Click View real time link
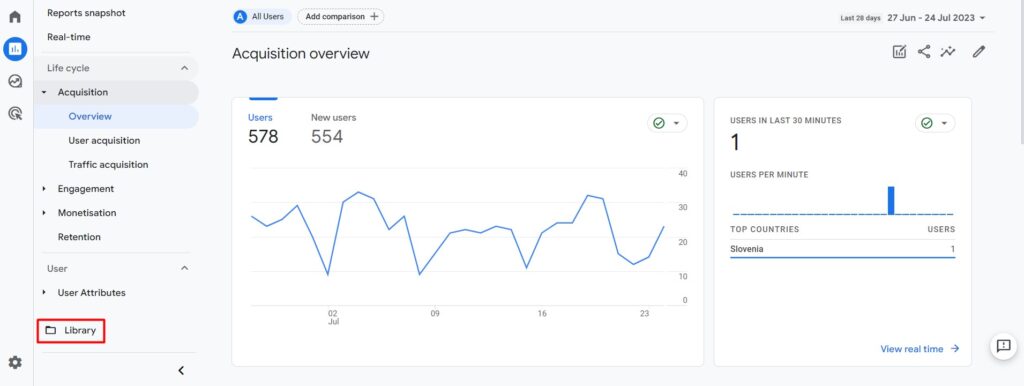Screen dimensions: 1024x386 (x=920, y=349)
